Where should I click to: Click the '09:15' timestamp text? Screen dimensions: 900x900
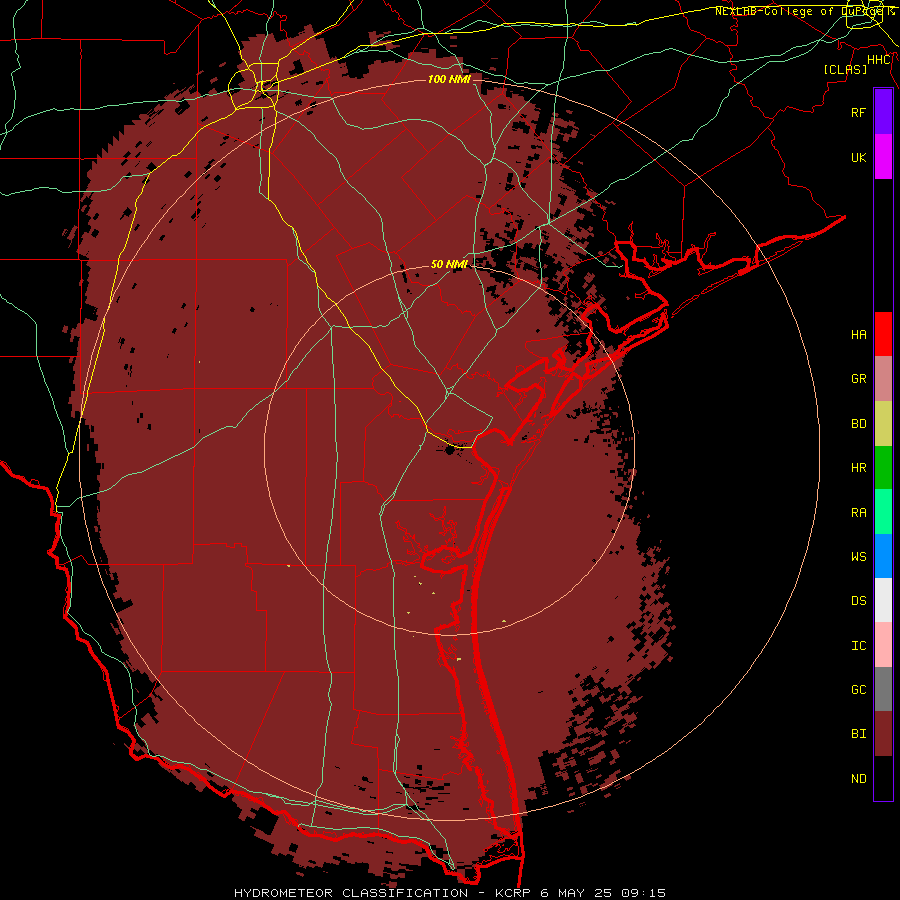pos(641,893)
